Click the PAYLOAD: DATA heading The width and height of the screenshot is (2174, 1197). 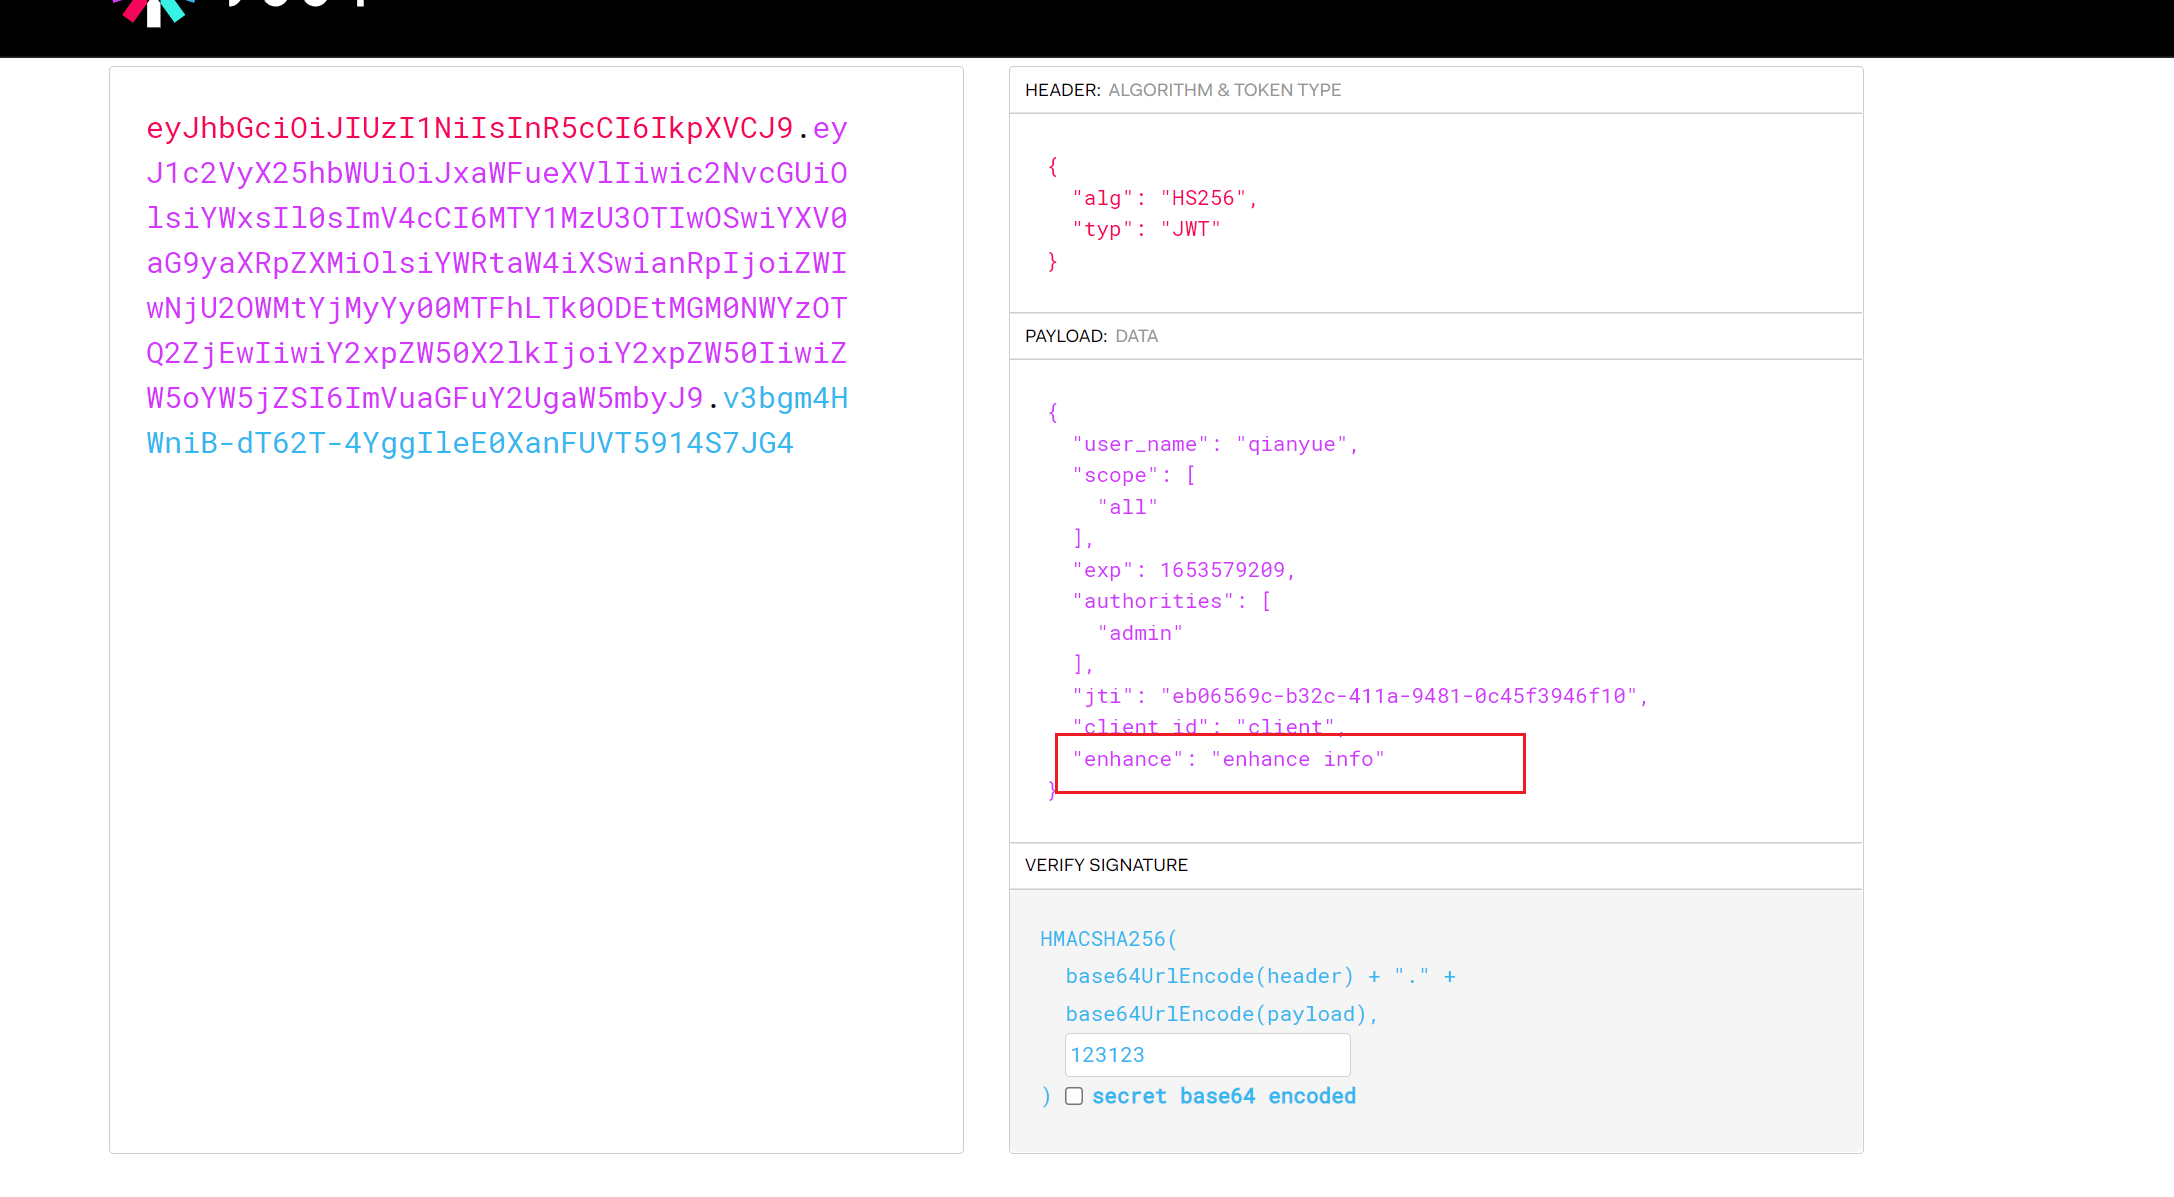click(1091, 336)
